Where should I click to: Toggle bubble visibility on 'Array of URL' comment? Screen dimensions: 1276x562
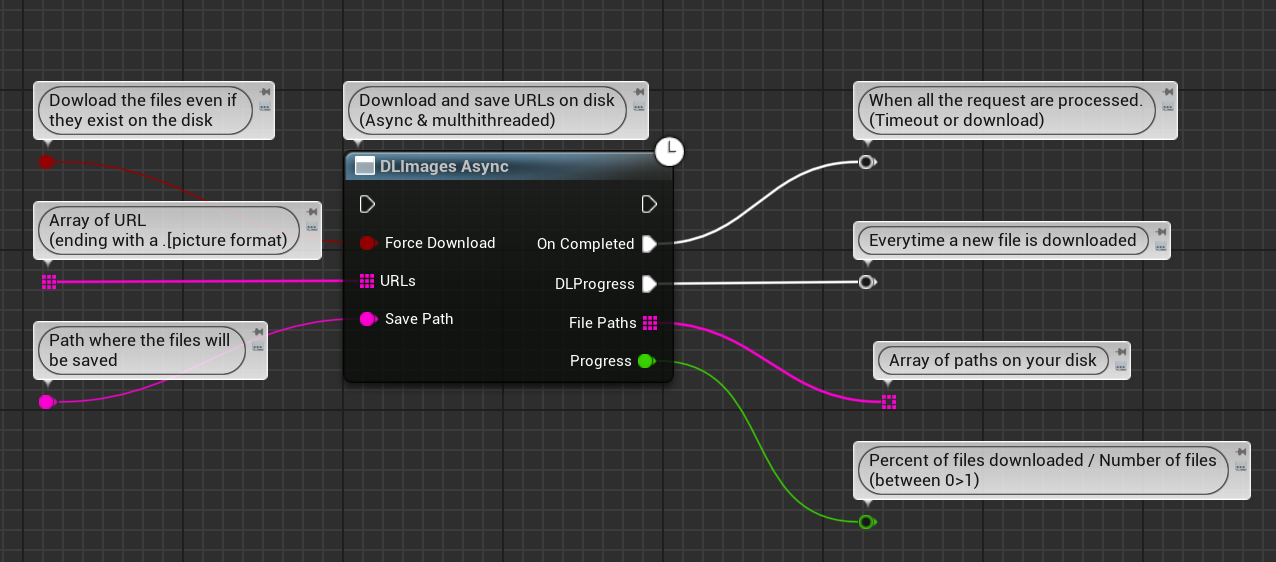[x=312, y=226]
